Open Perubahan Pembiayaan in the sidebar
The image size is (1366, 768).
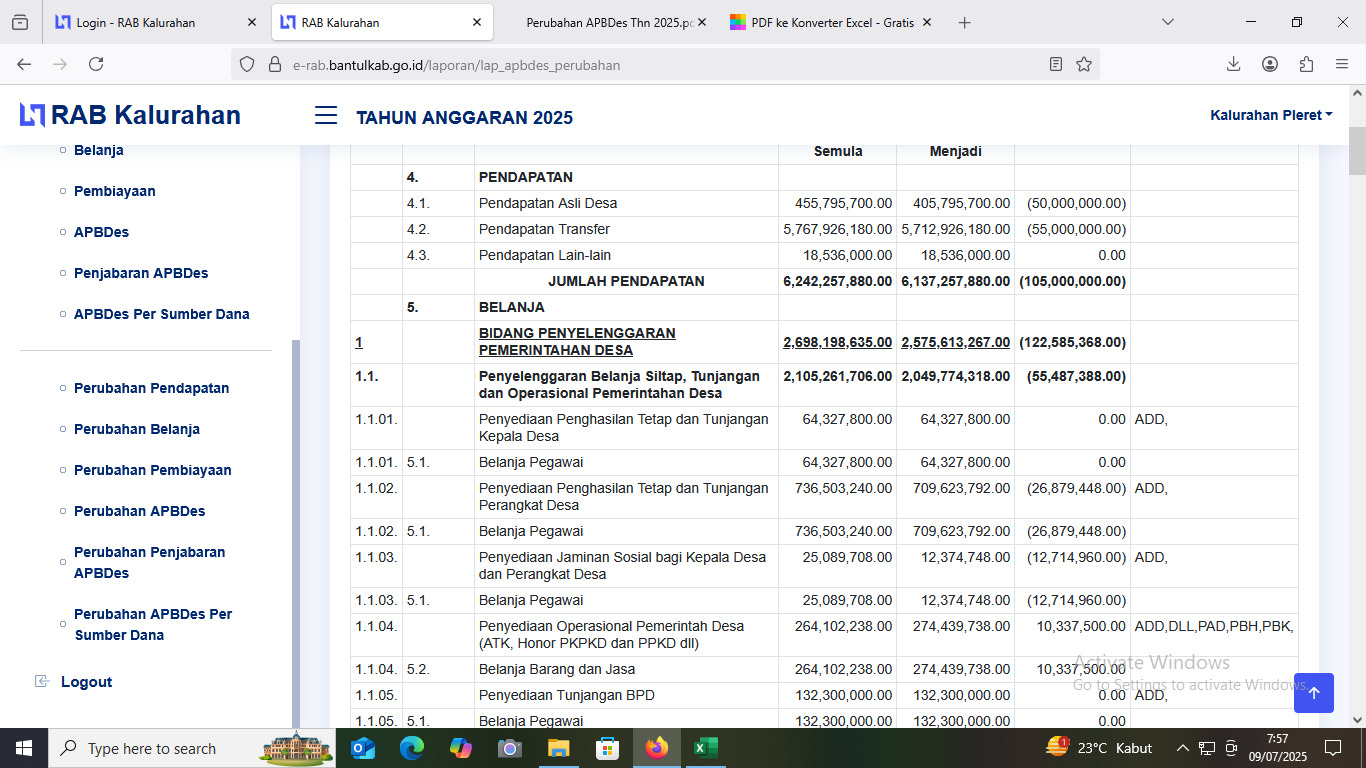click(x=153, y=470)
